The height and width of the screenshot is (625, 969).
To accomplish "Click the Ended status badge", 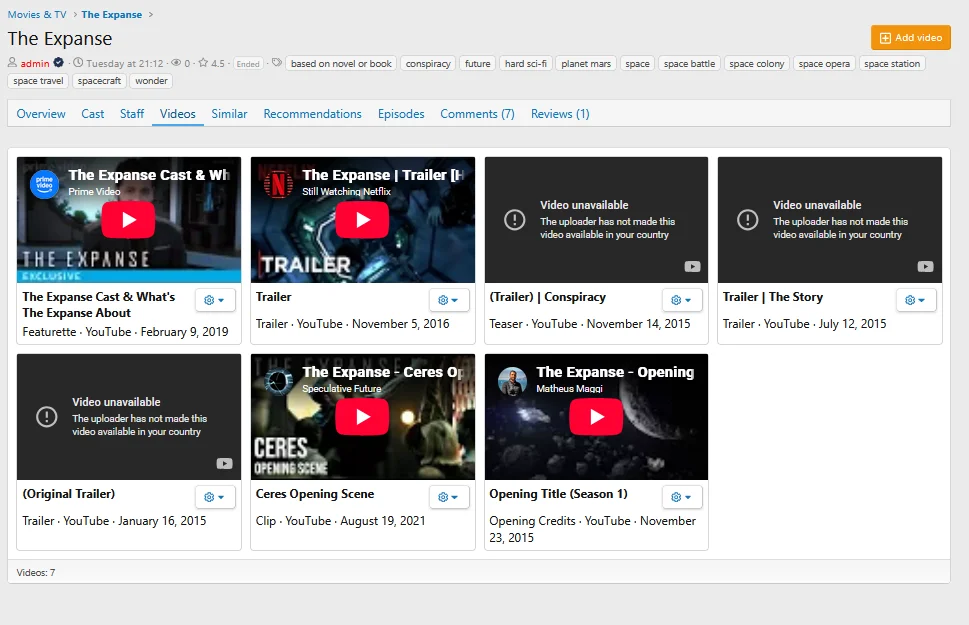I will pos(248,63).
